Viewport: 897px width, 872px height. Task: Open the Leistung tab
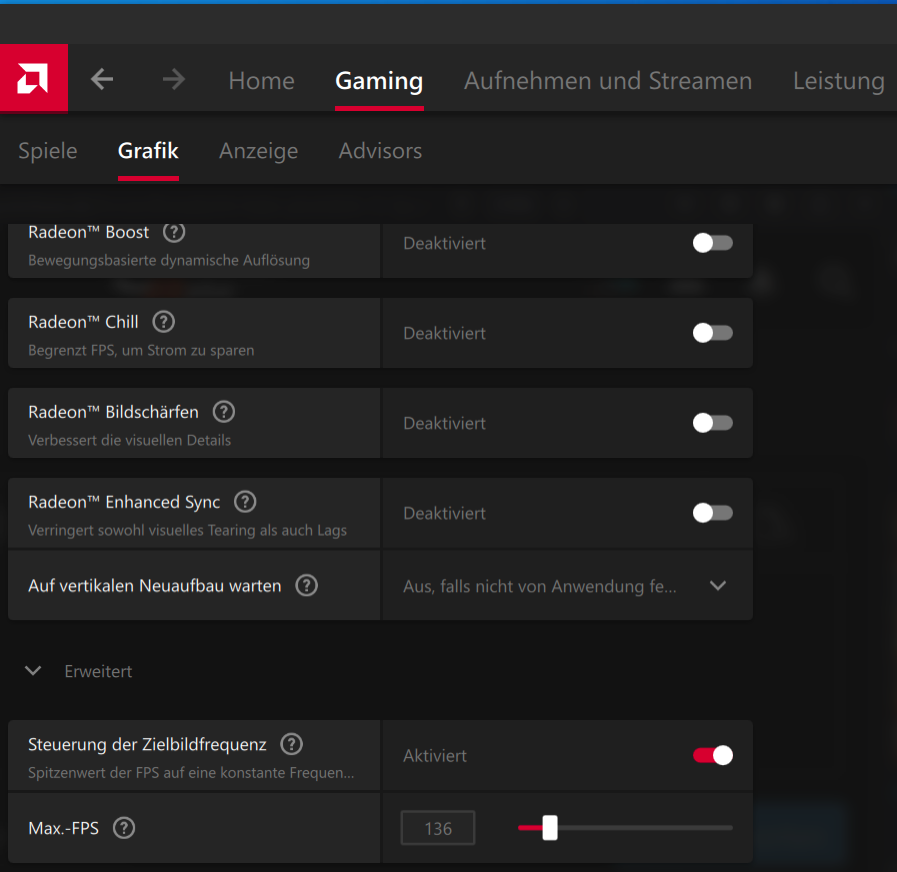click(x=839, y=81)
